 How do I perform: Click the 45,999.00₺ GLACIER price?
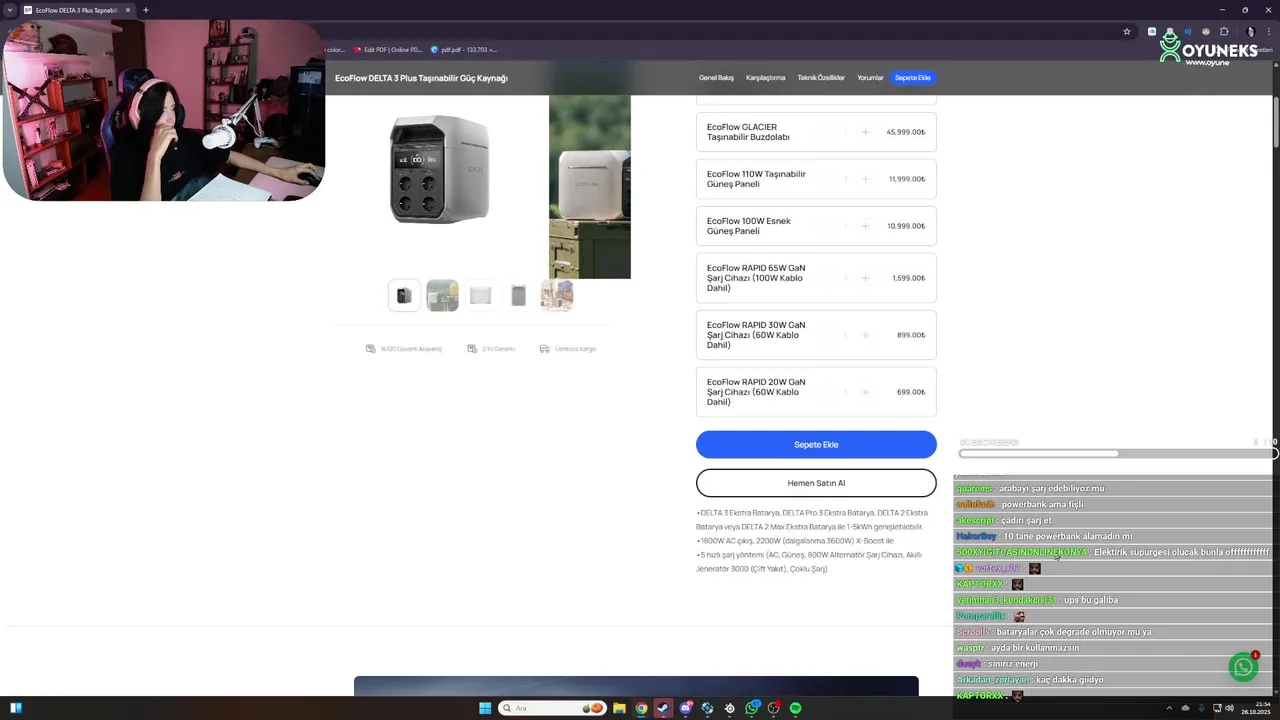tap(905, 132)
